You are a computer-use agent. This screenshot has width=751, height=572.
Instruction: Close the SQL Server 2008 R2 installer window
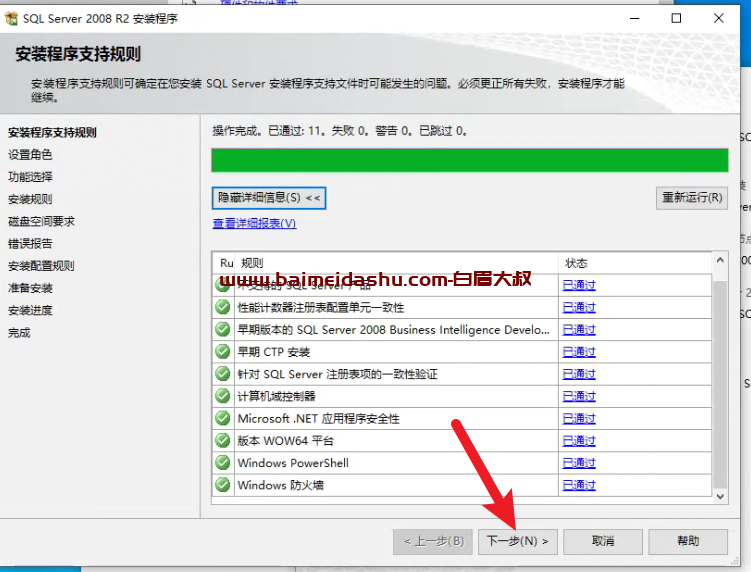pyautogui.click(x=718, y=18)
